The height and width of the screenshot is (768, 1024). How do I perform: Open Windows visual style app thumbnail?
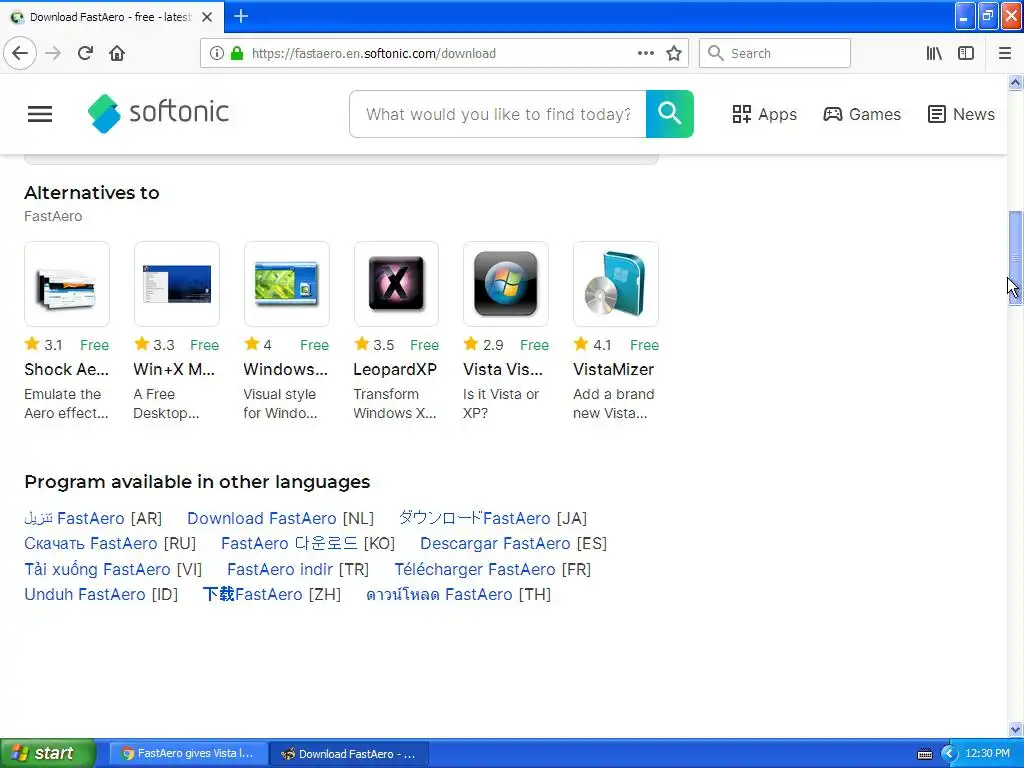pos(287,284)
